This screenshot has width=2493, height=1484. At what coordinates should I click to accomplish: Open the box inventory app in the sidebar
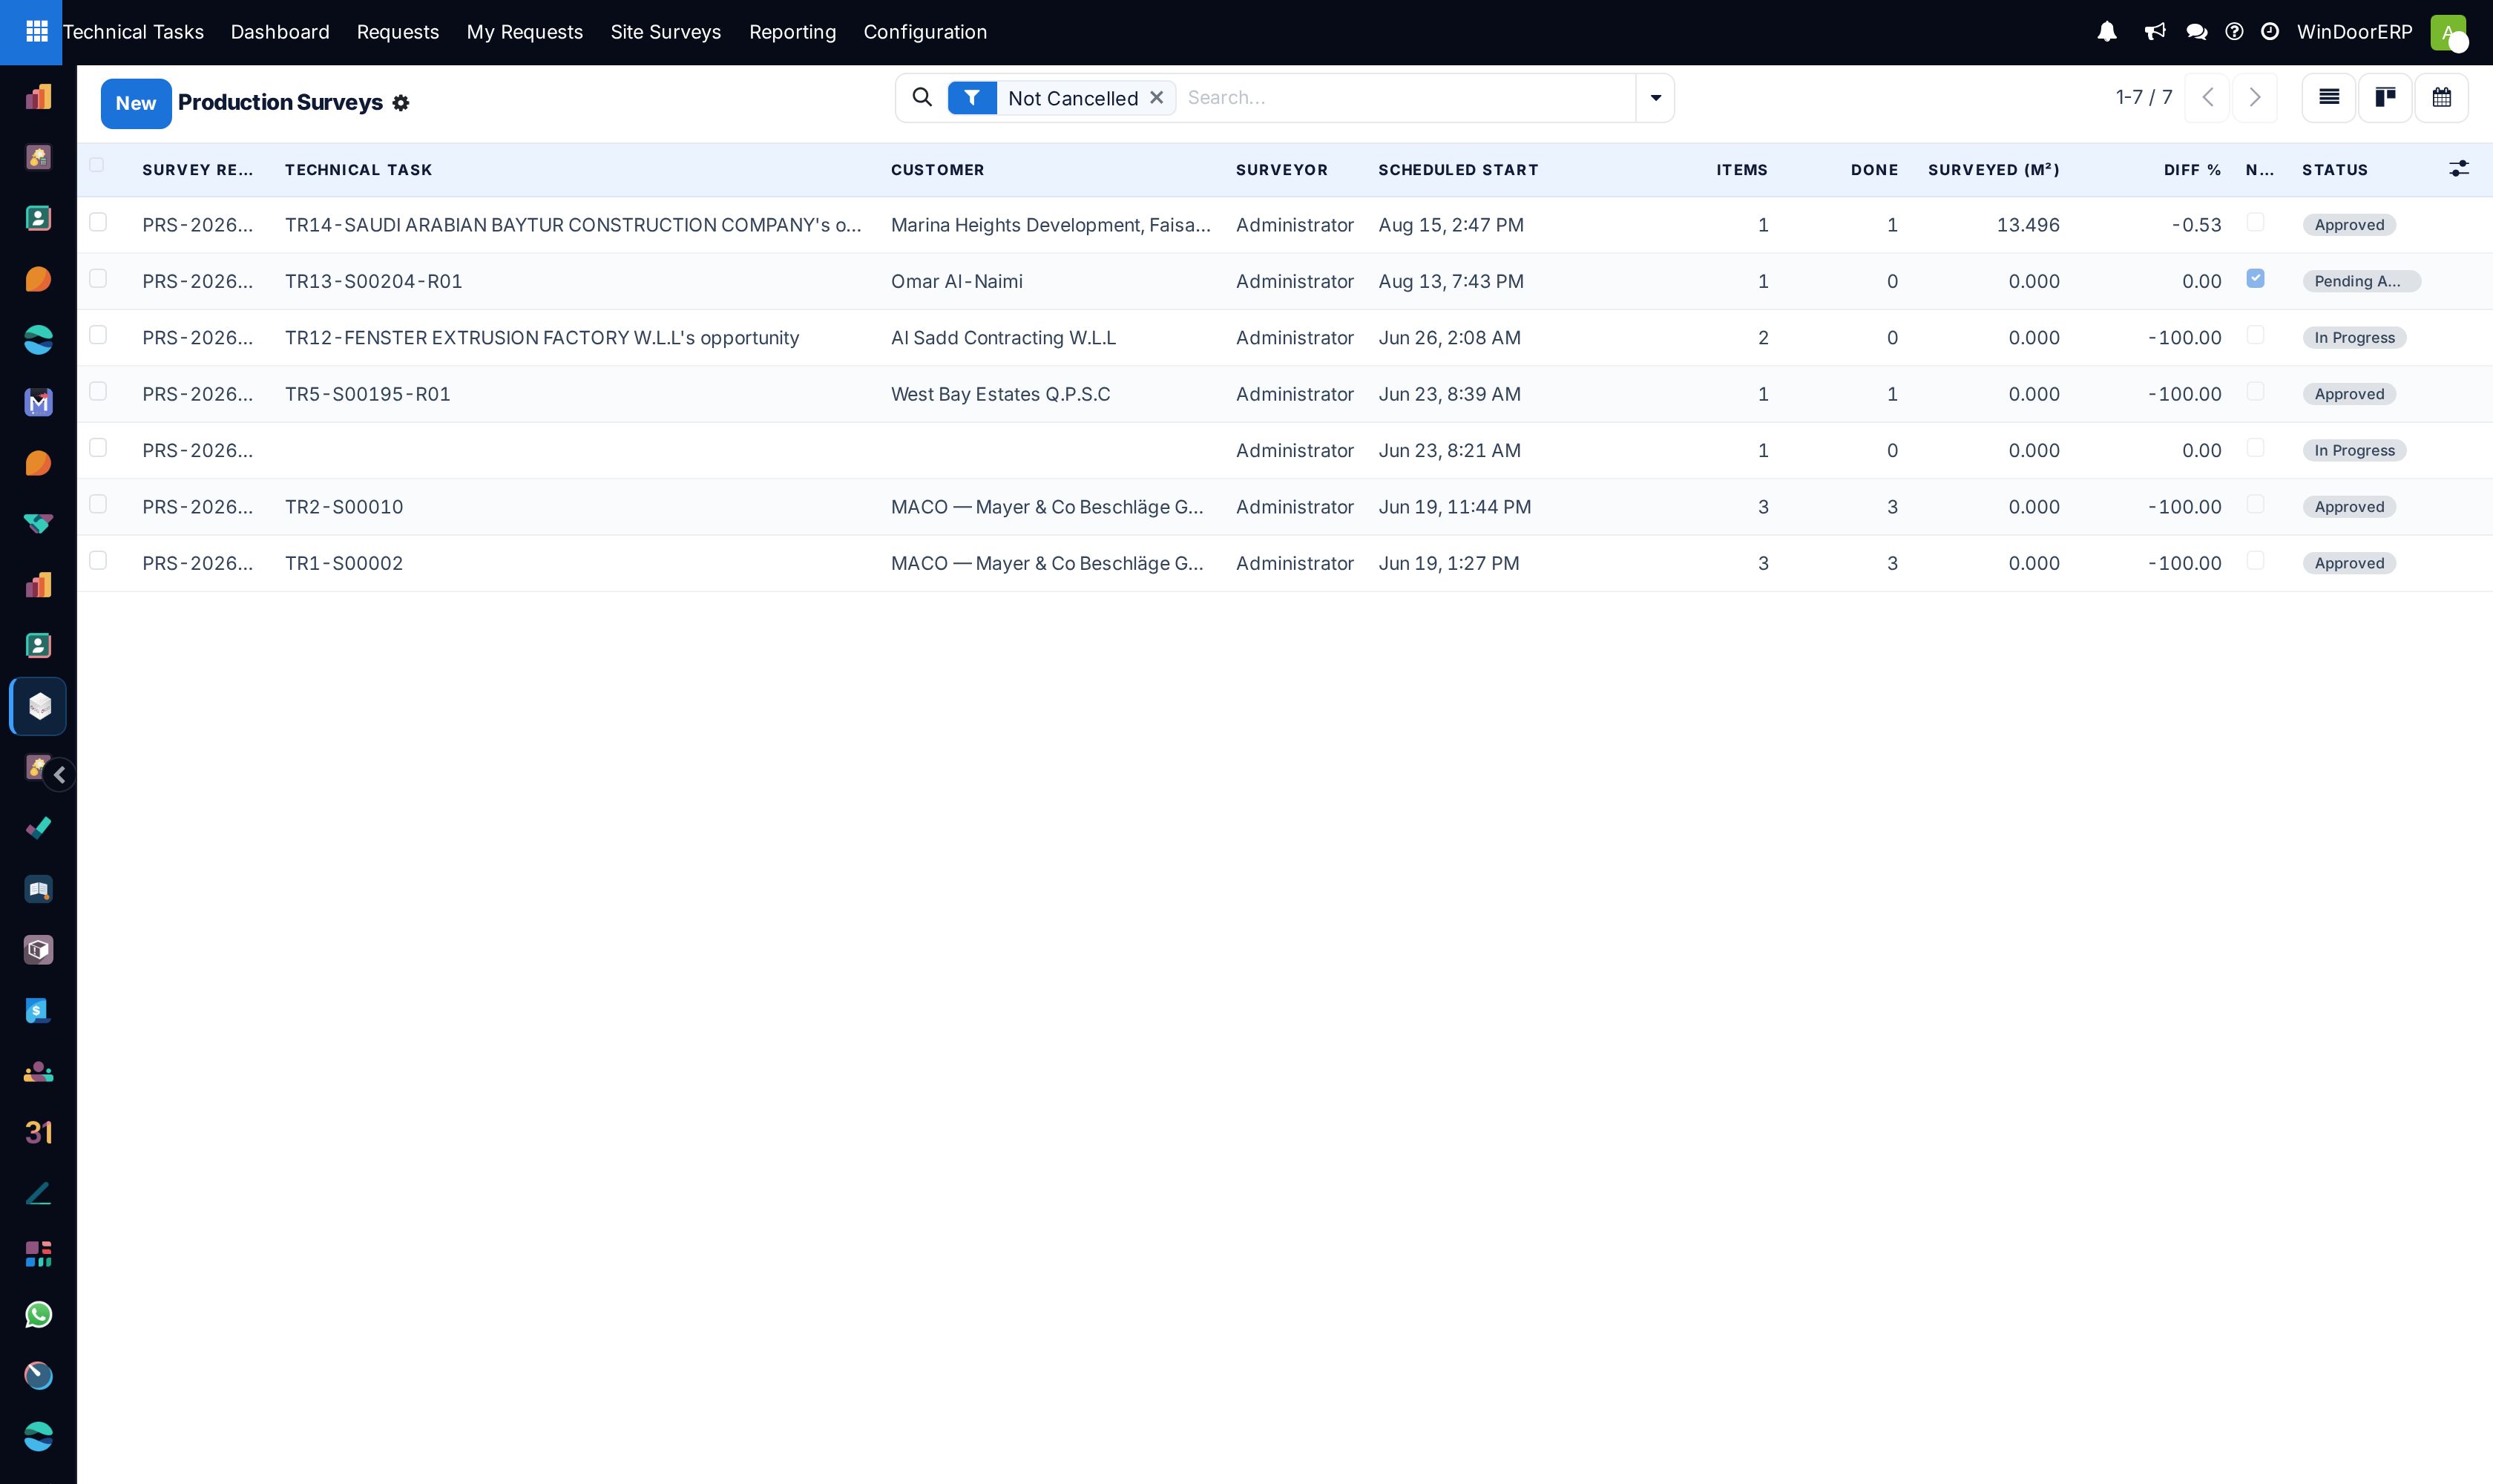38,950
